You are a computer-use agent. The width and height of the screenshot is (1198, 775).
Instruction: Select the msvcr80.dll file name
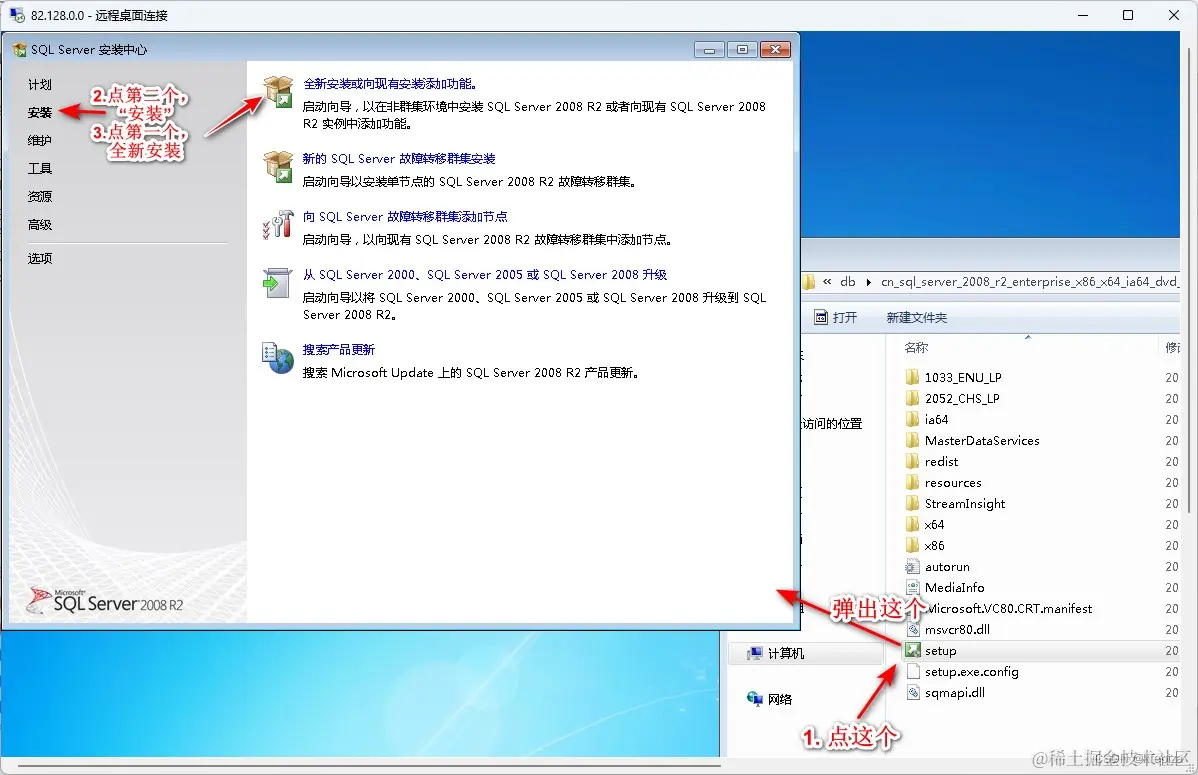click(957, 629)
